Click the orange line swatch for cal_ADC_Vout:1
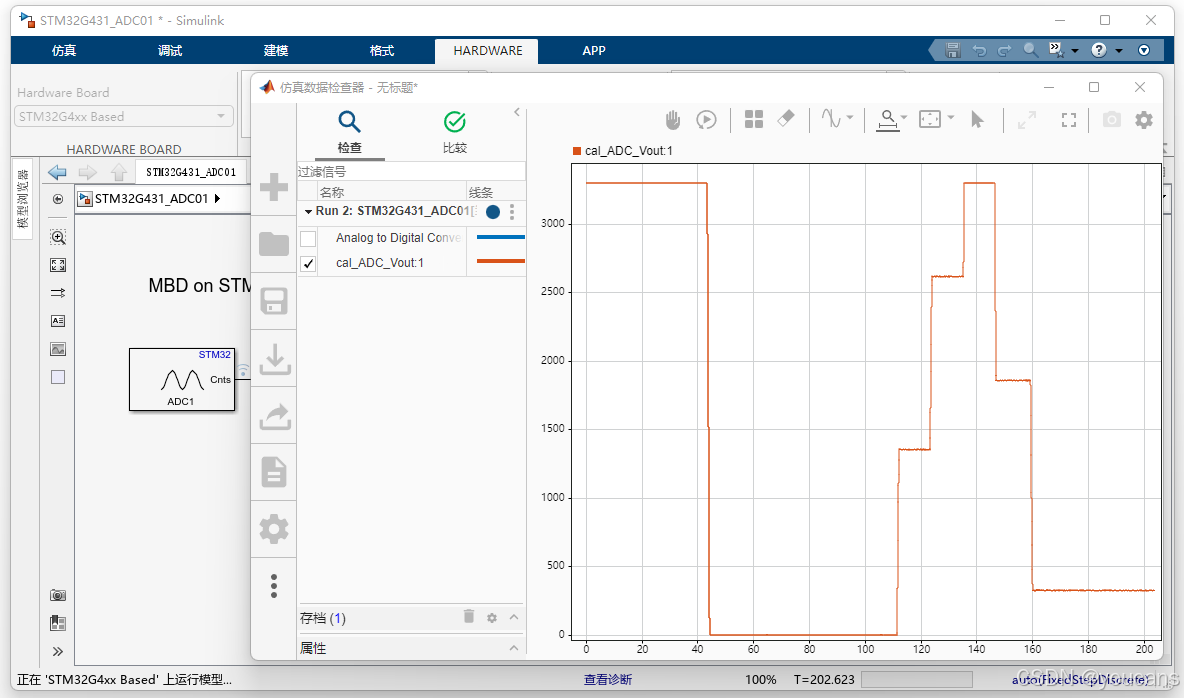 click(501, 261)
